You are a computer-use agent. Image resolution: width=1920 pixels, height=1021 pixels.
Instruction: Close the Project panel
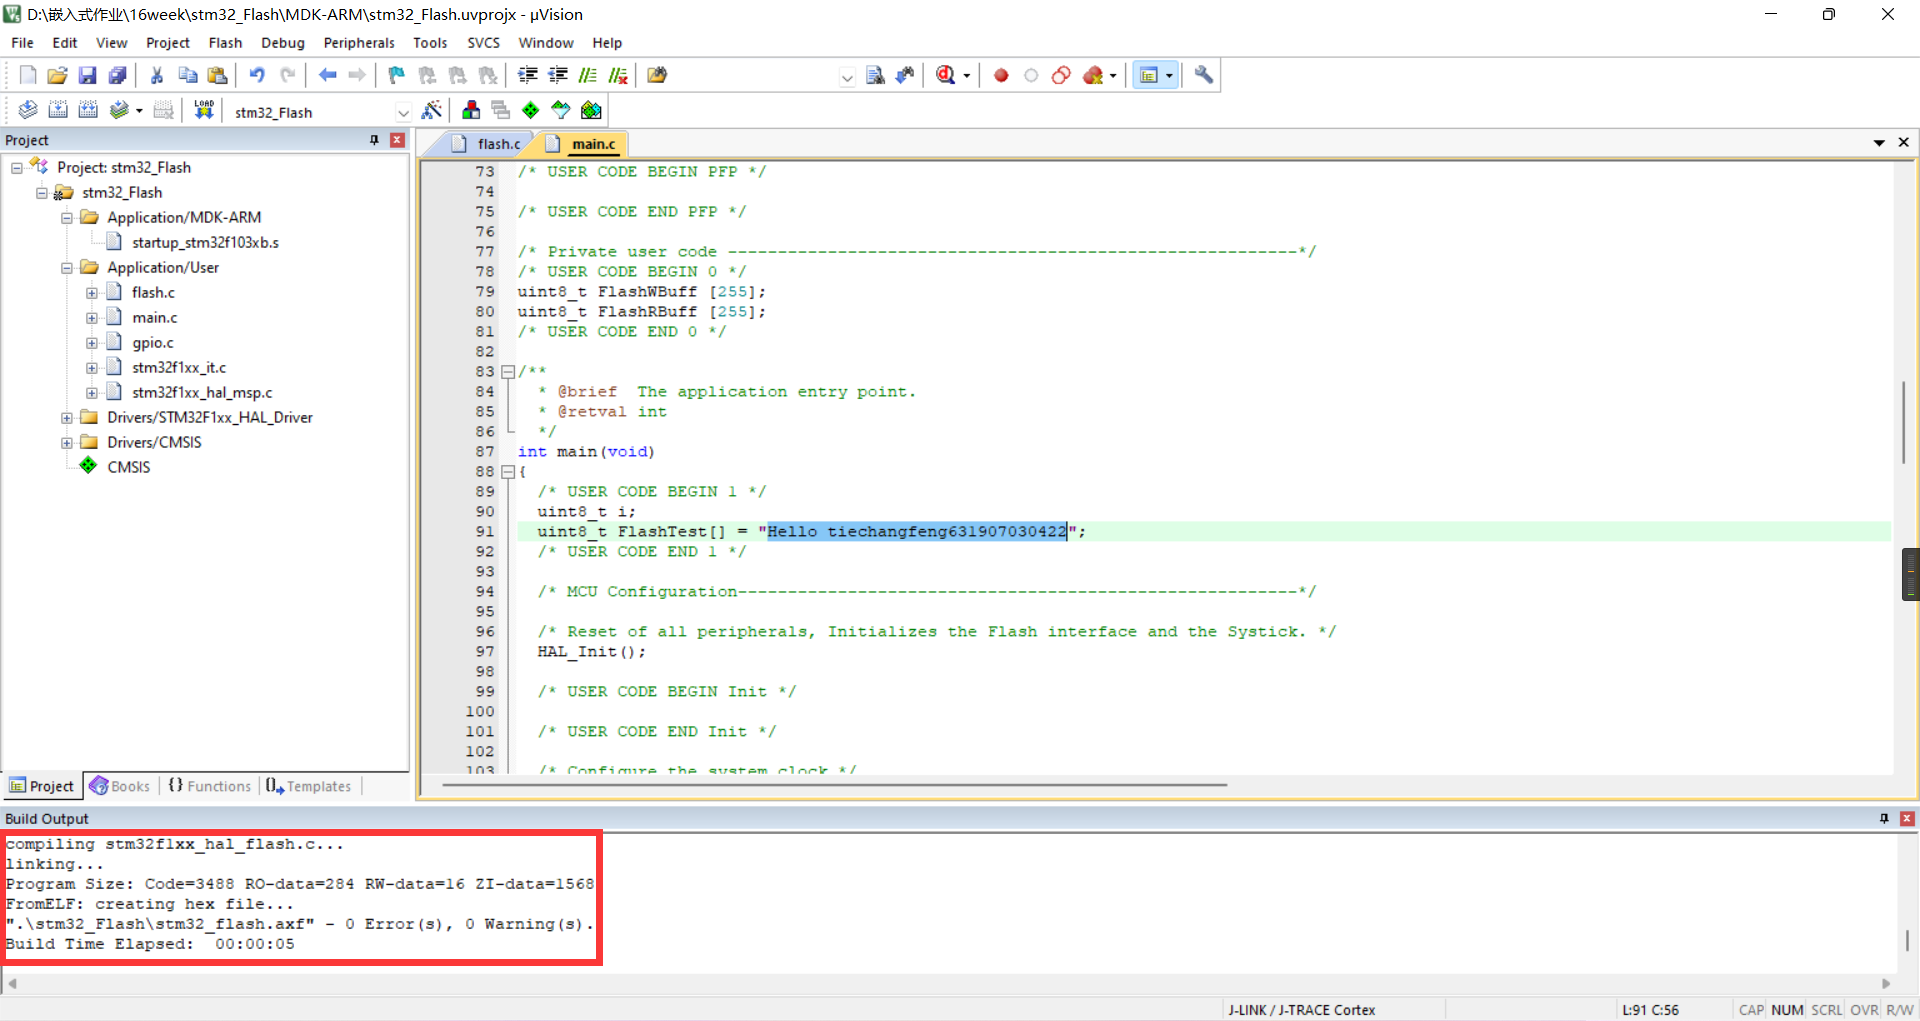coord(397,140)
